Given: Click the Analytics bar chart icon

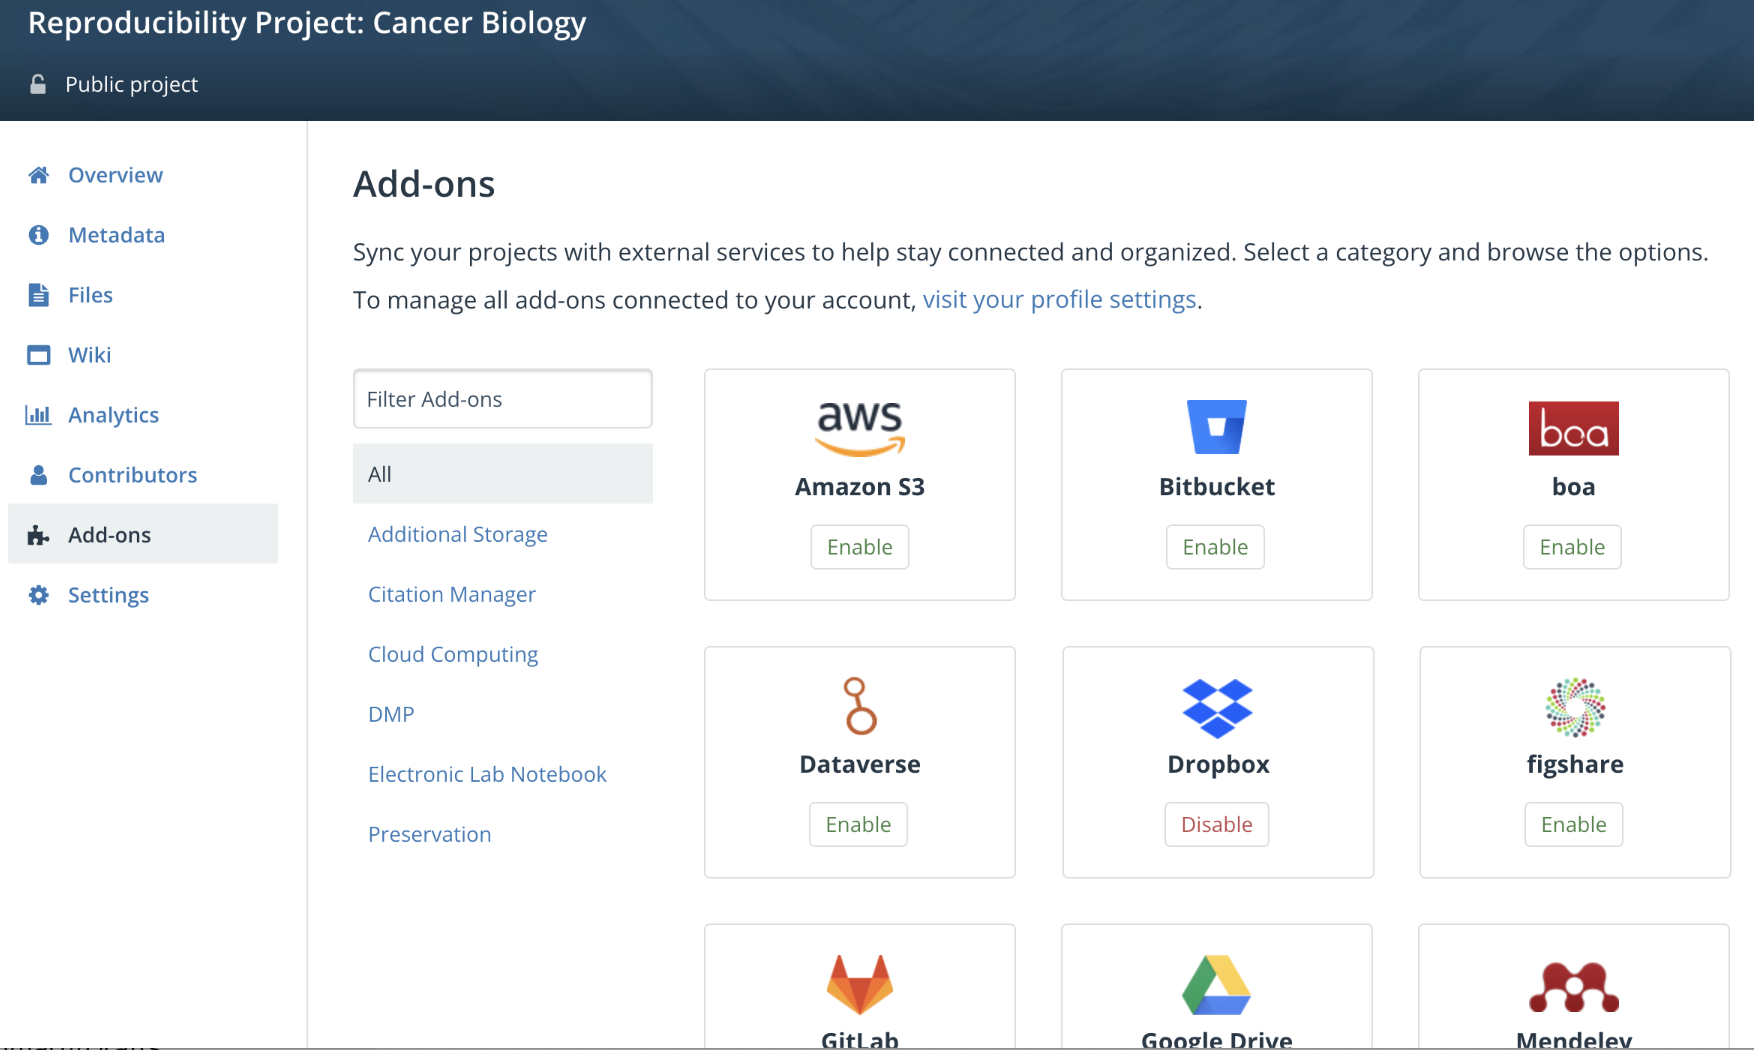Looking at the screenshot, I should click(x=39, y=415).
